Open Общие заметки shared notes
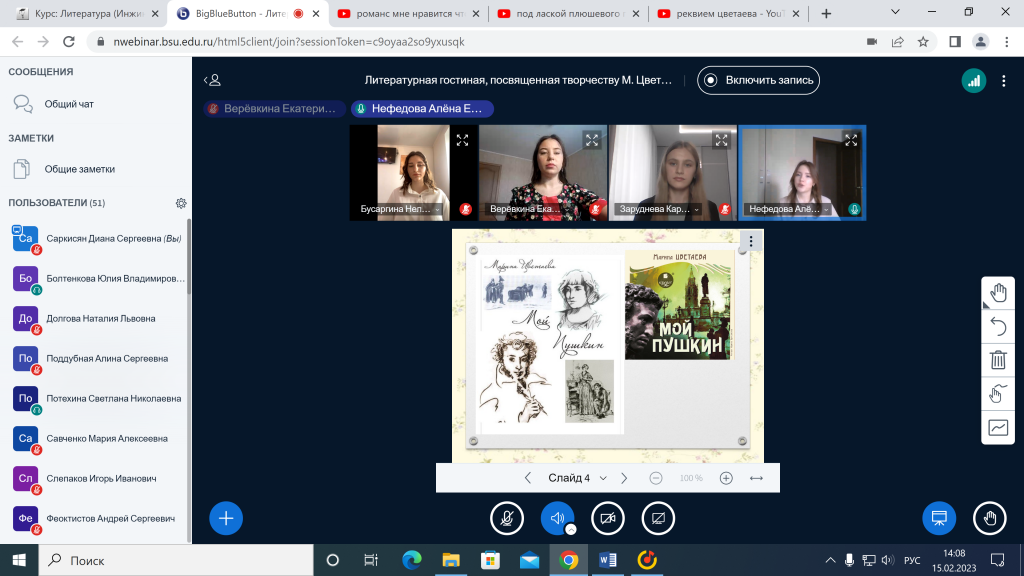Viewport: 1024px width, 576px height. click(x=95, y=169)
